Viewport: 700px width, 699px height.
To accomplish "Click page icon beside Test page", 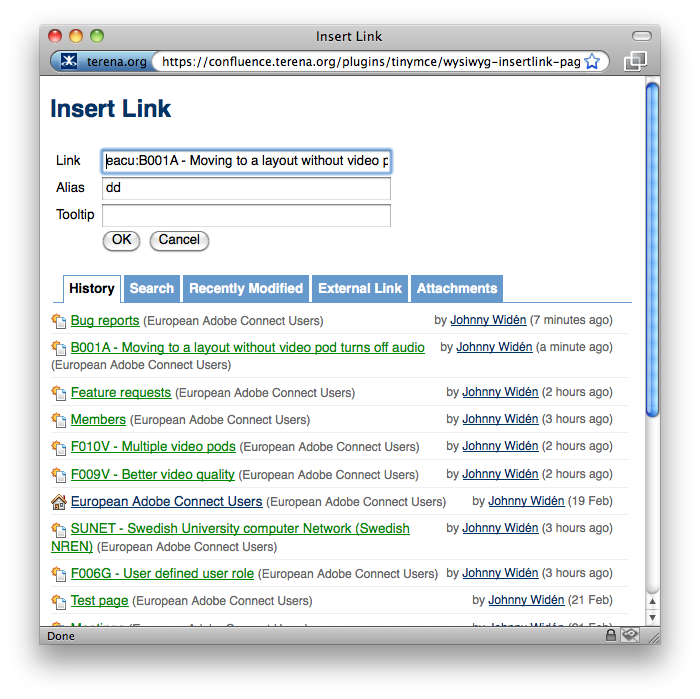I will point(58,601).
